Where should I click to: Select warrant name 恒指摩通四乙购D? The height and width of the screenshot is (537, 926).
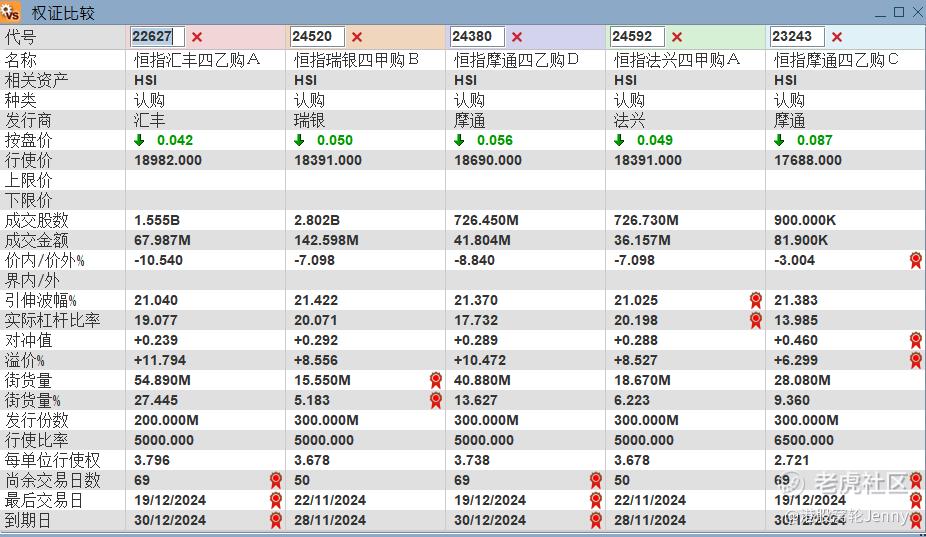(x=517, y=60)
